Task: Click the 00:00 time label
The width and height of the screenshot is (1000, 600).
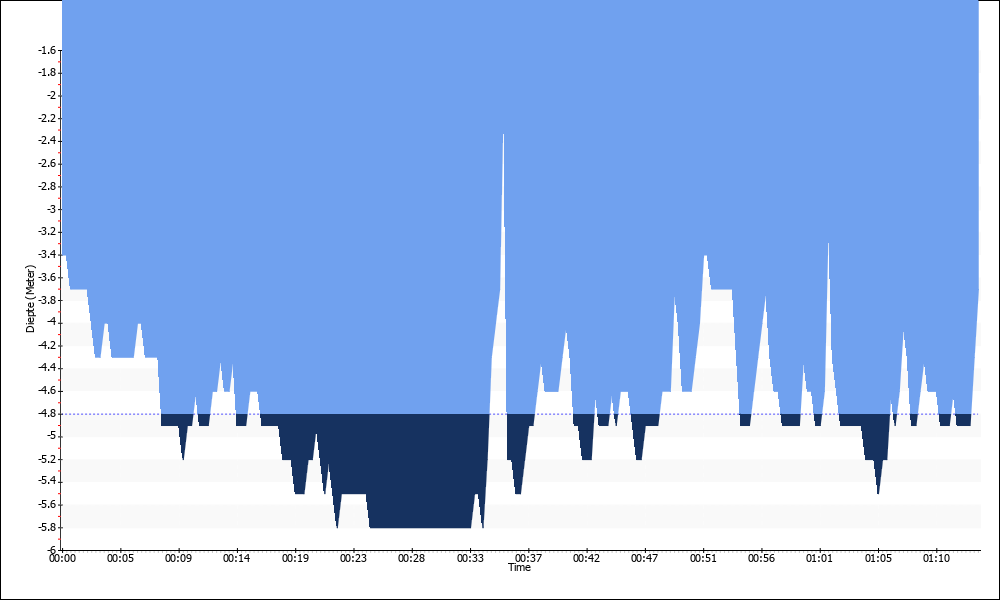Action: click(62, 559)
